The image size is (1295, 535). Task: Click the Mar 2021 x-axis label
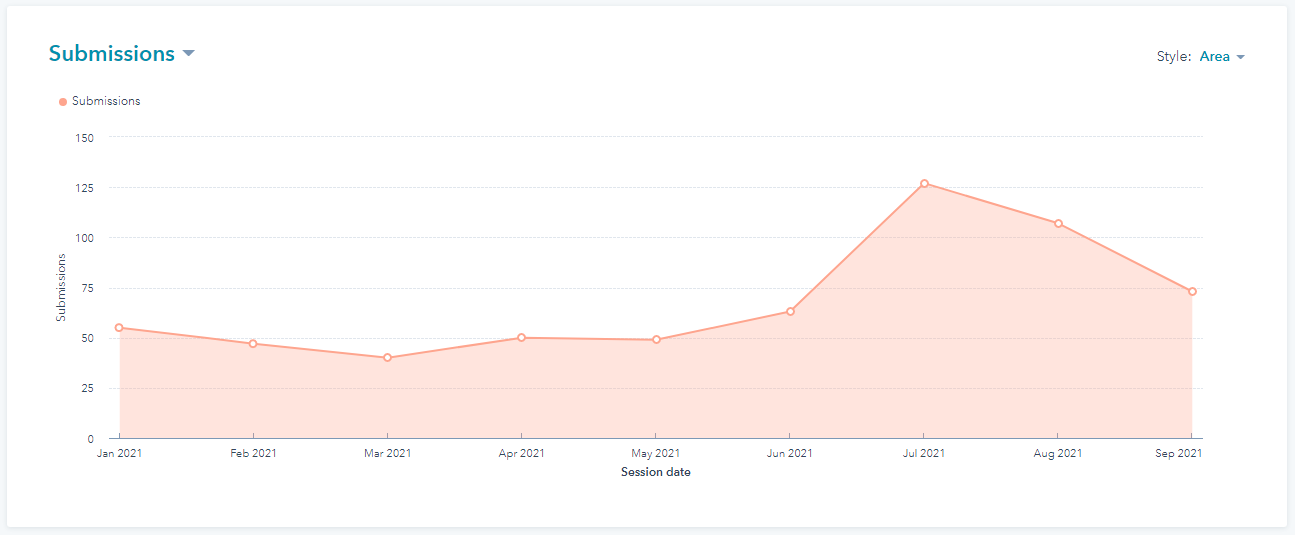pyautogui.click(x=387, y=454)
